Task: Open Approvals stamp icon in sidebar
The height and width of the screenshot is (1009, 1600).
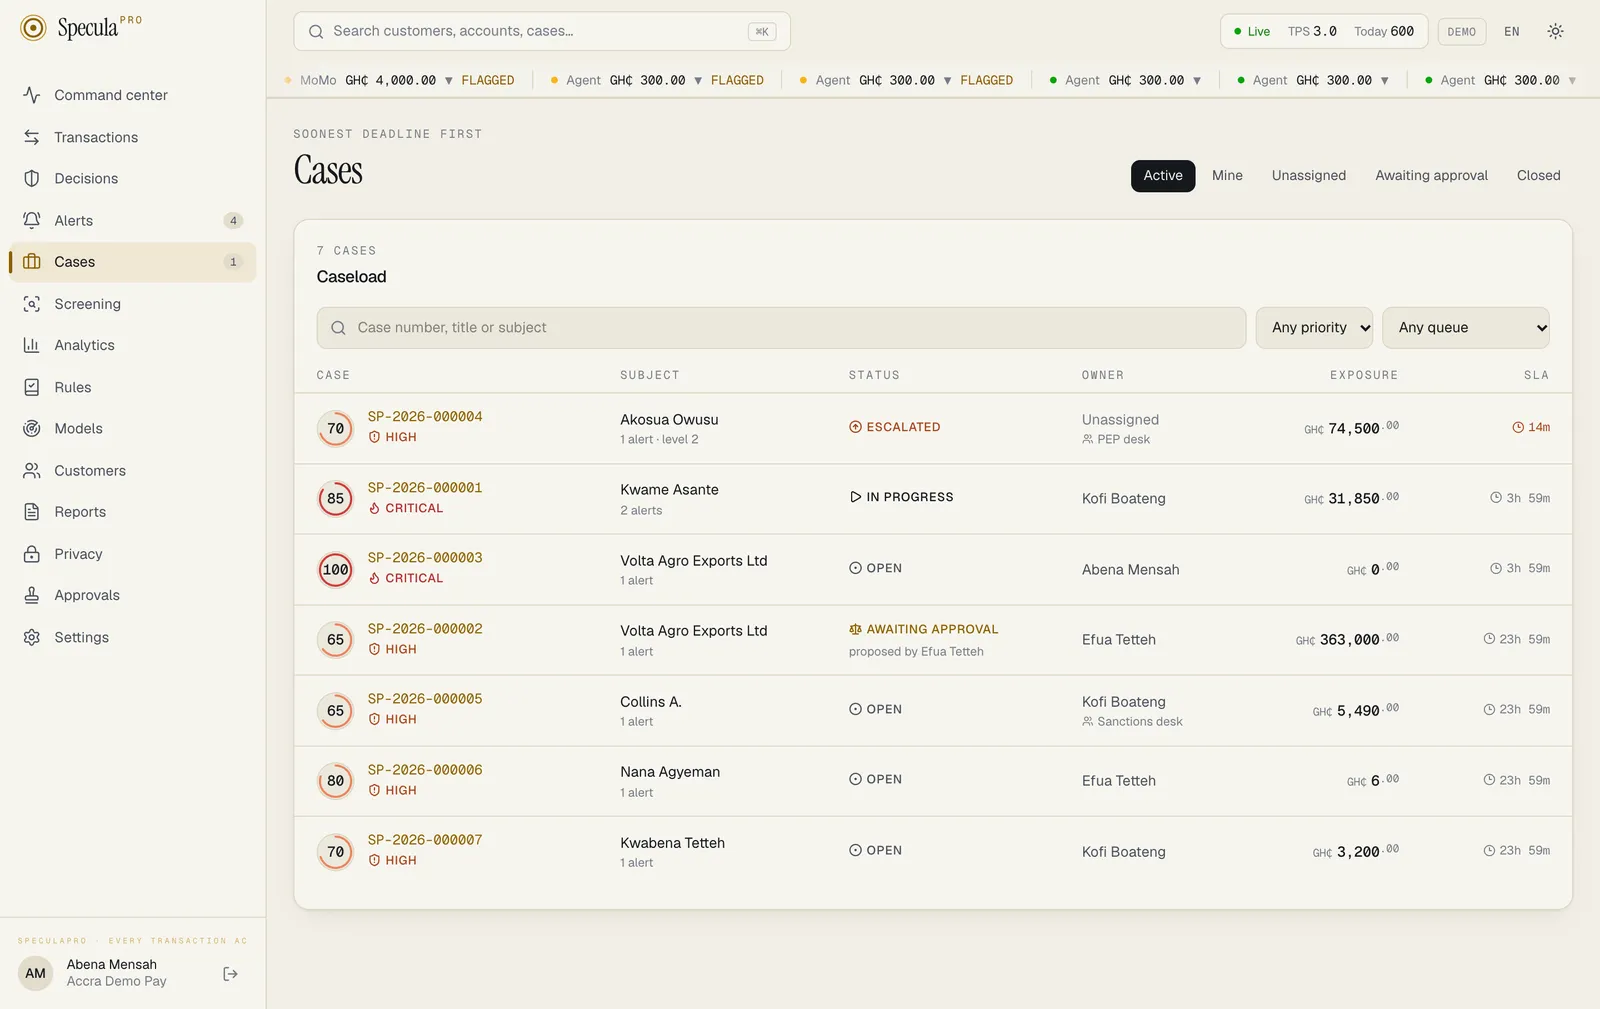Action: click(32, 595)
